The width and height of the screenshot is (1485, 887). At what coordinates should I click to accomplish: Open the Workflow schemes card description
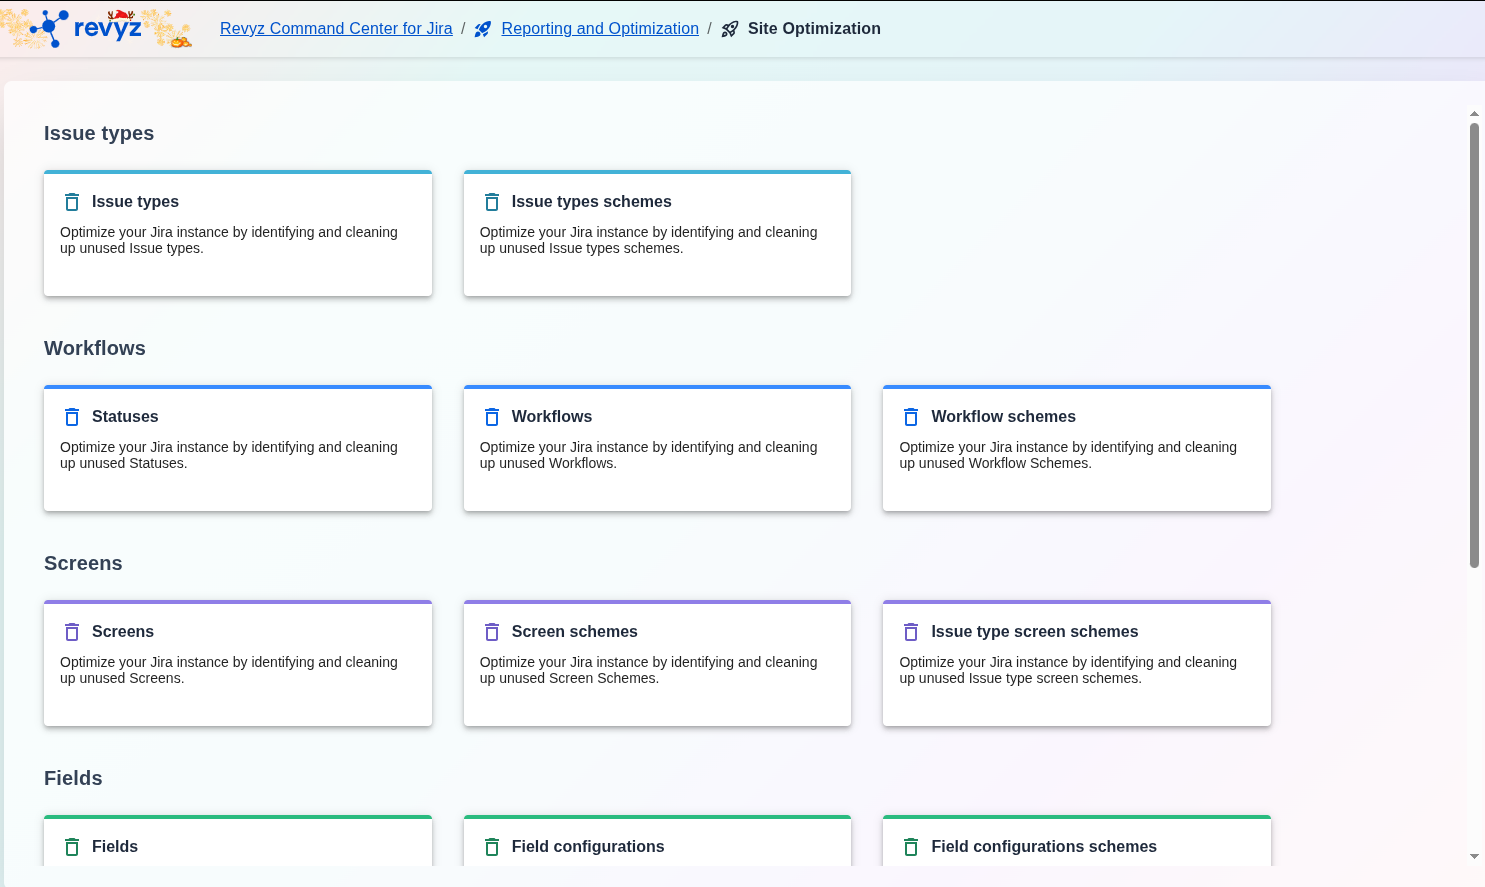[1067, 455]
